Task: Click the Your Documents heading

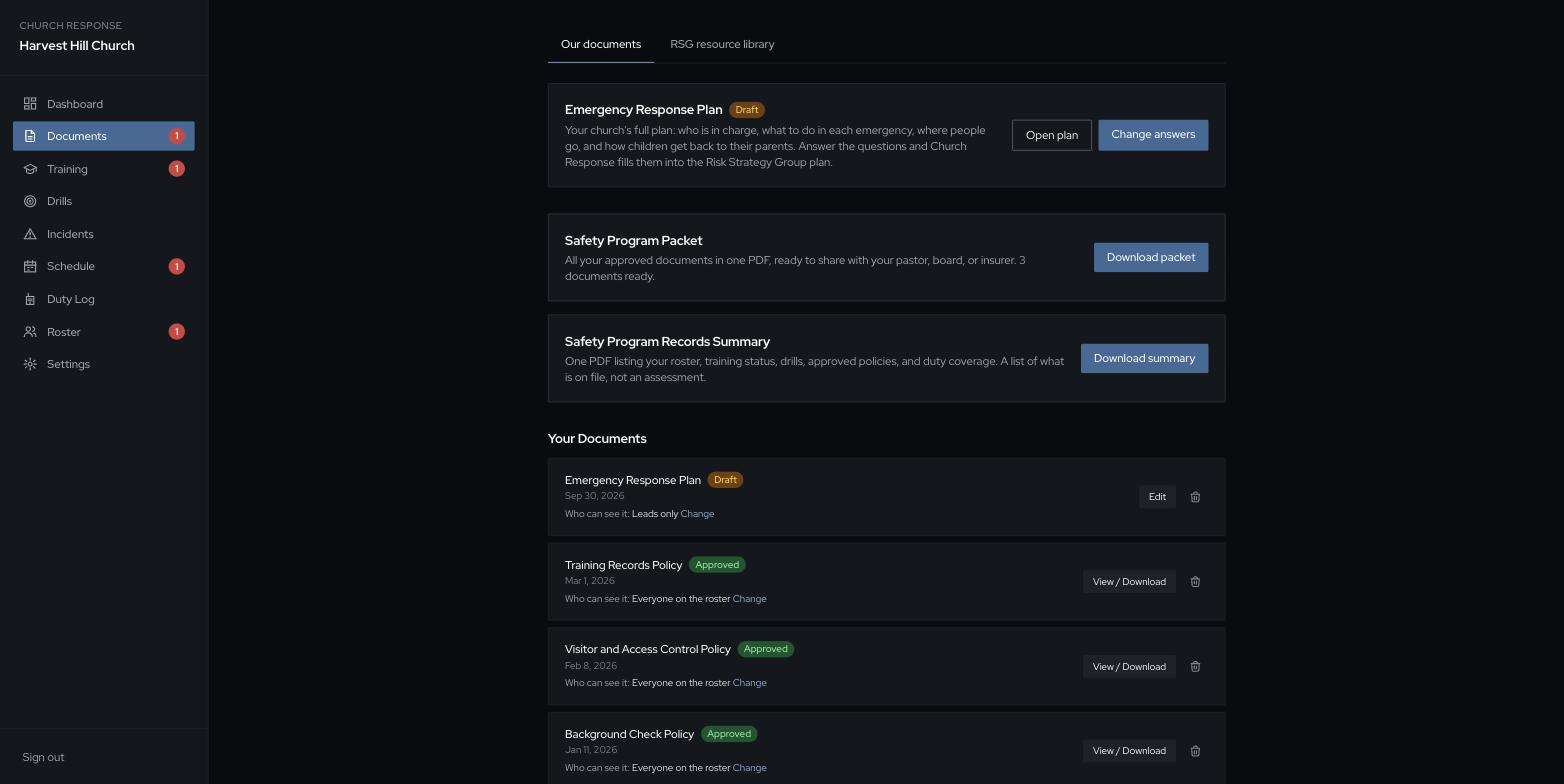Action: point(597,439)
